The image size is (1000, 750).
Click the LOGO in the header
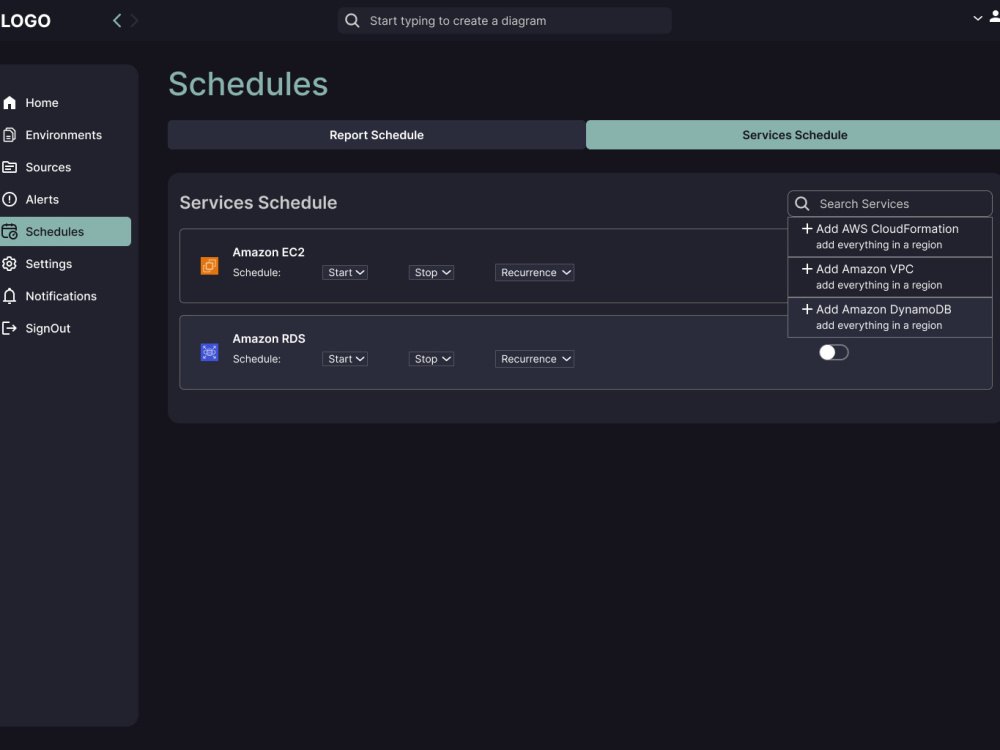pyautogui.click(x=26, y=20)
